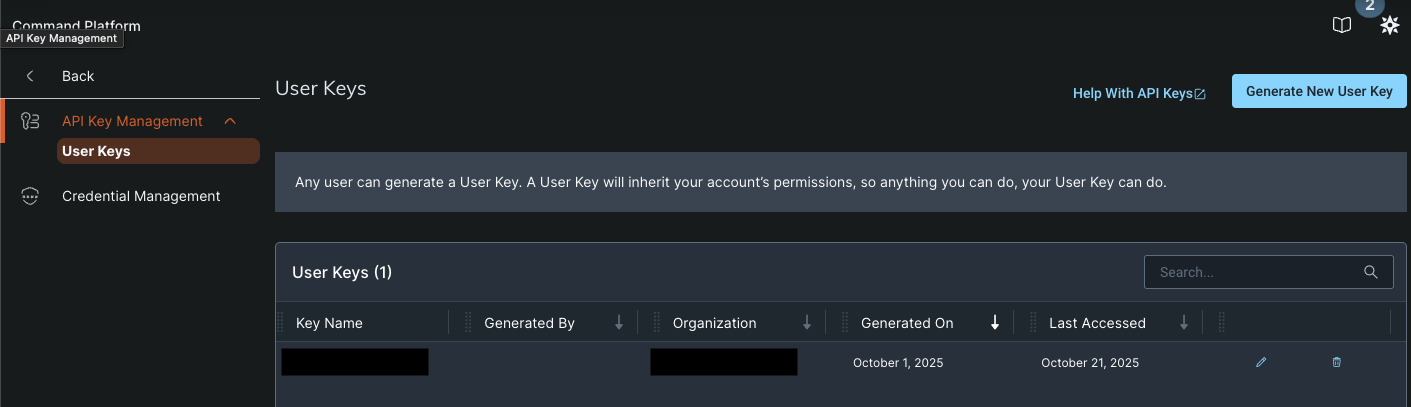1411x407 pixels.
Task: Grab the Key Name column drag handle
Action: 281,323
